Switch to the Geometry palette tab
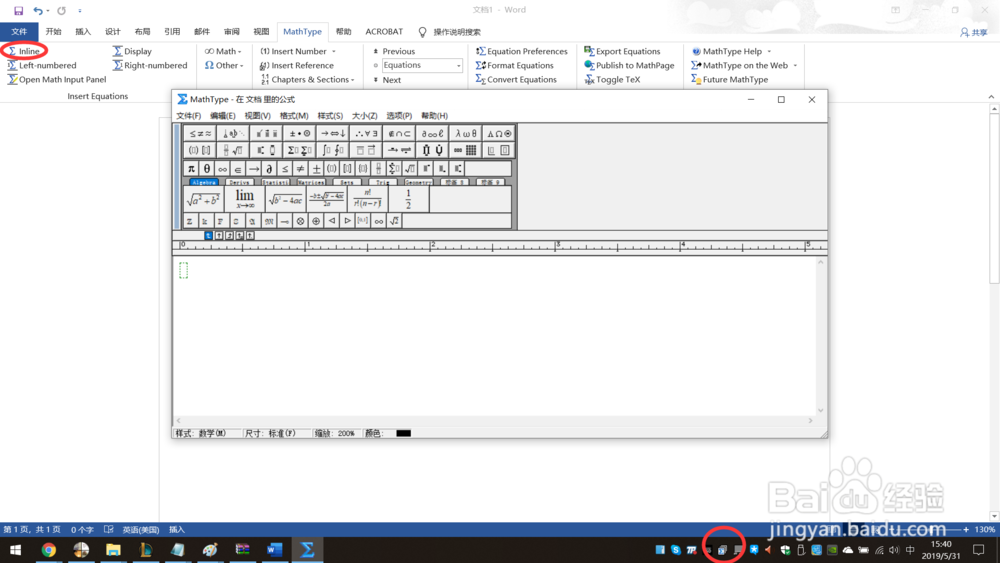This screenshot has width=1000, height=563. pos(418,182)
